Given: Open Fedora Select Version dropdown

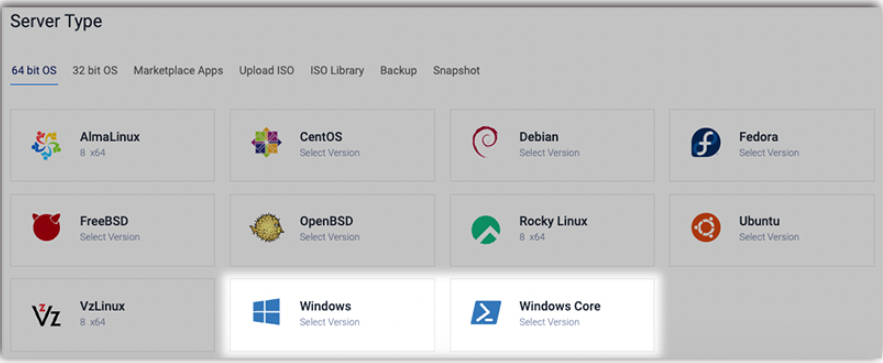Looking at the screenshot, I should click(769, 153).
